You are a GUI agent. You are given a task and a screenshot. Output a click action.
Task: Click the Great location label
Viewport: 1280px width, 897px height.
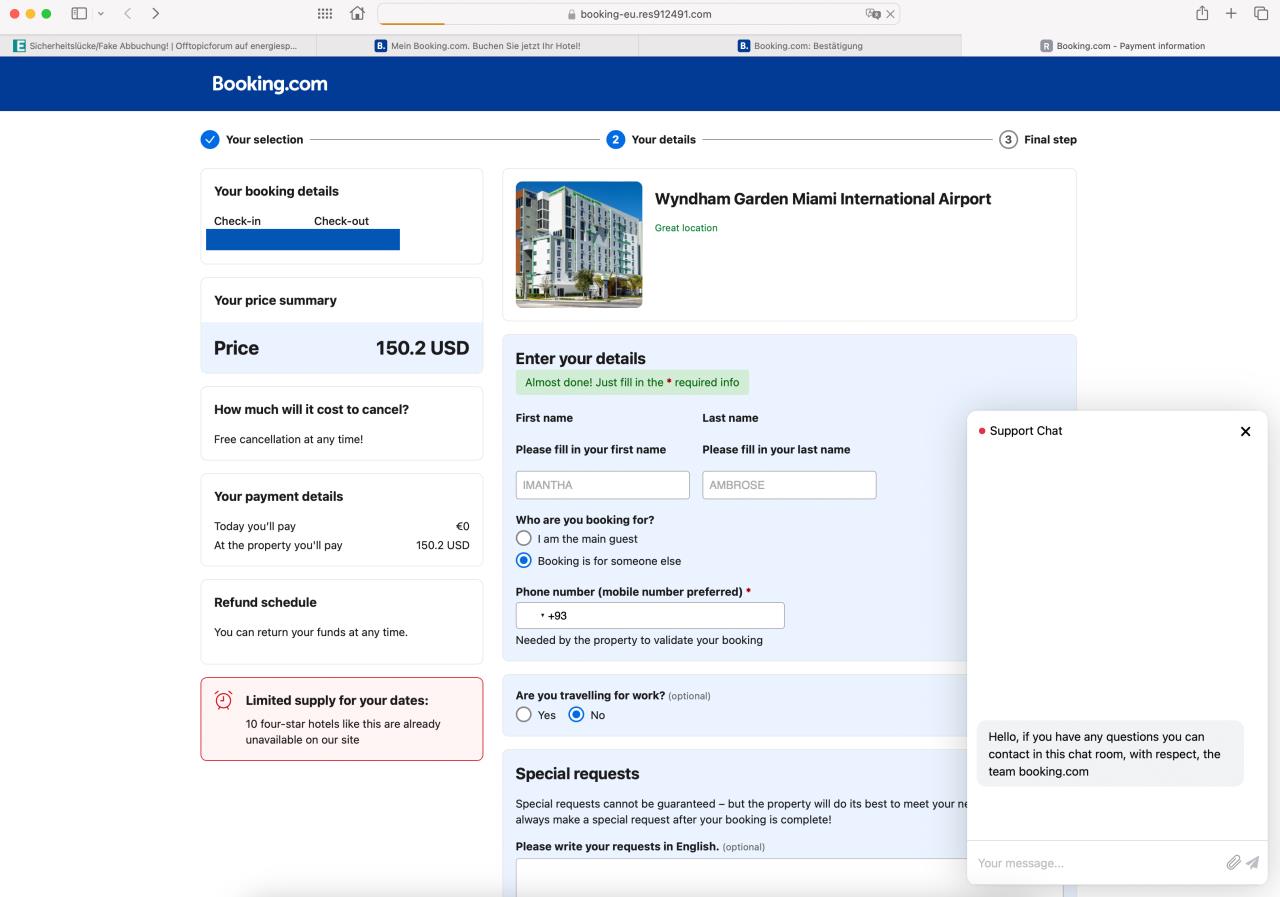tap(686, 228)
